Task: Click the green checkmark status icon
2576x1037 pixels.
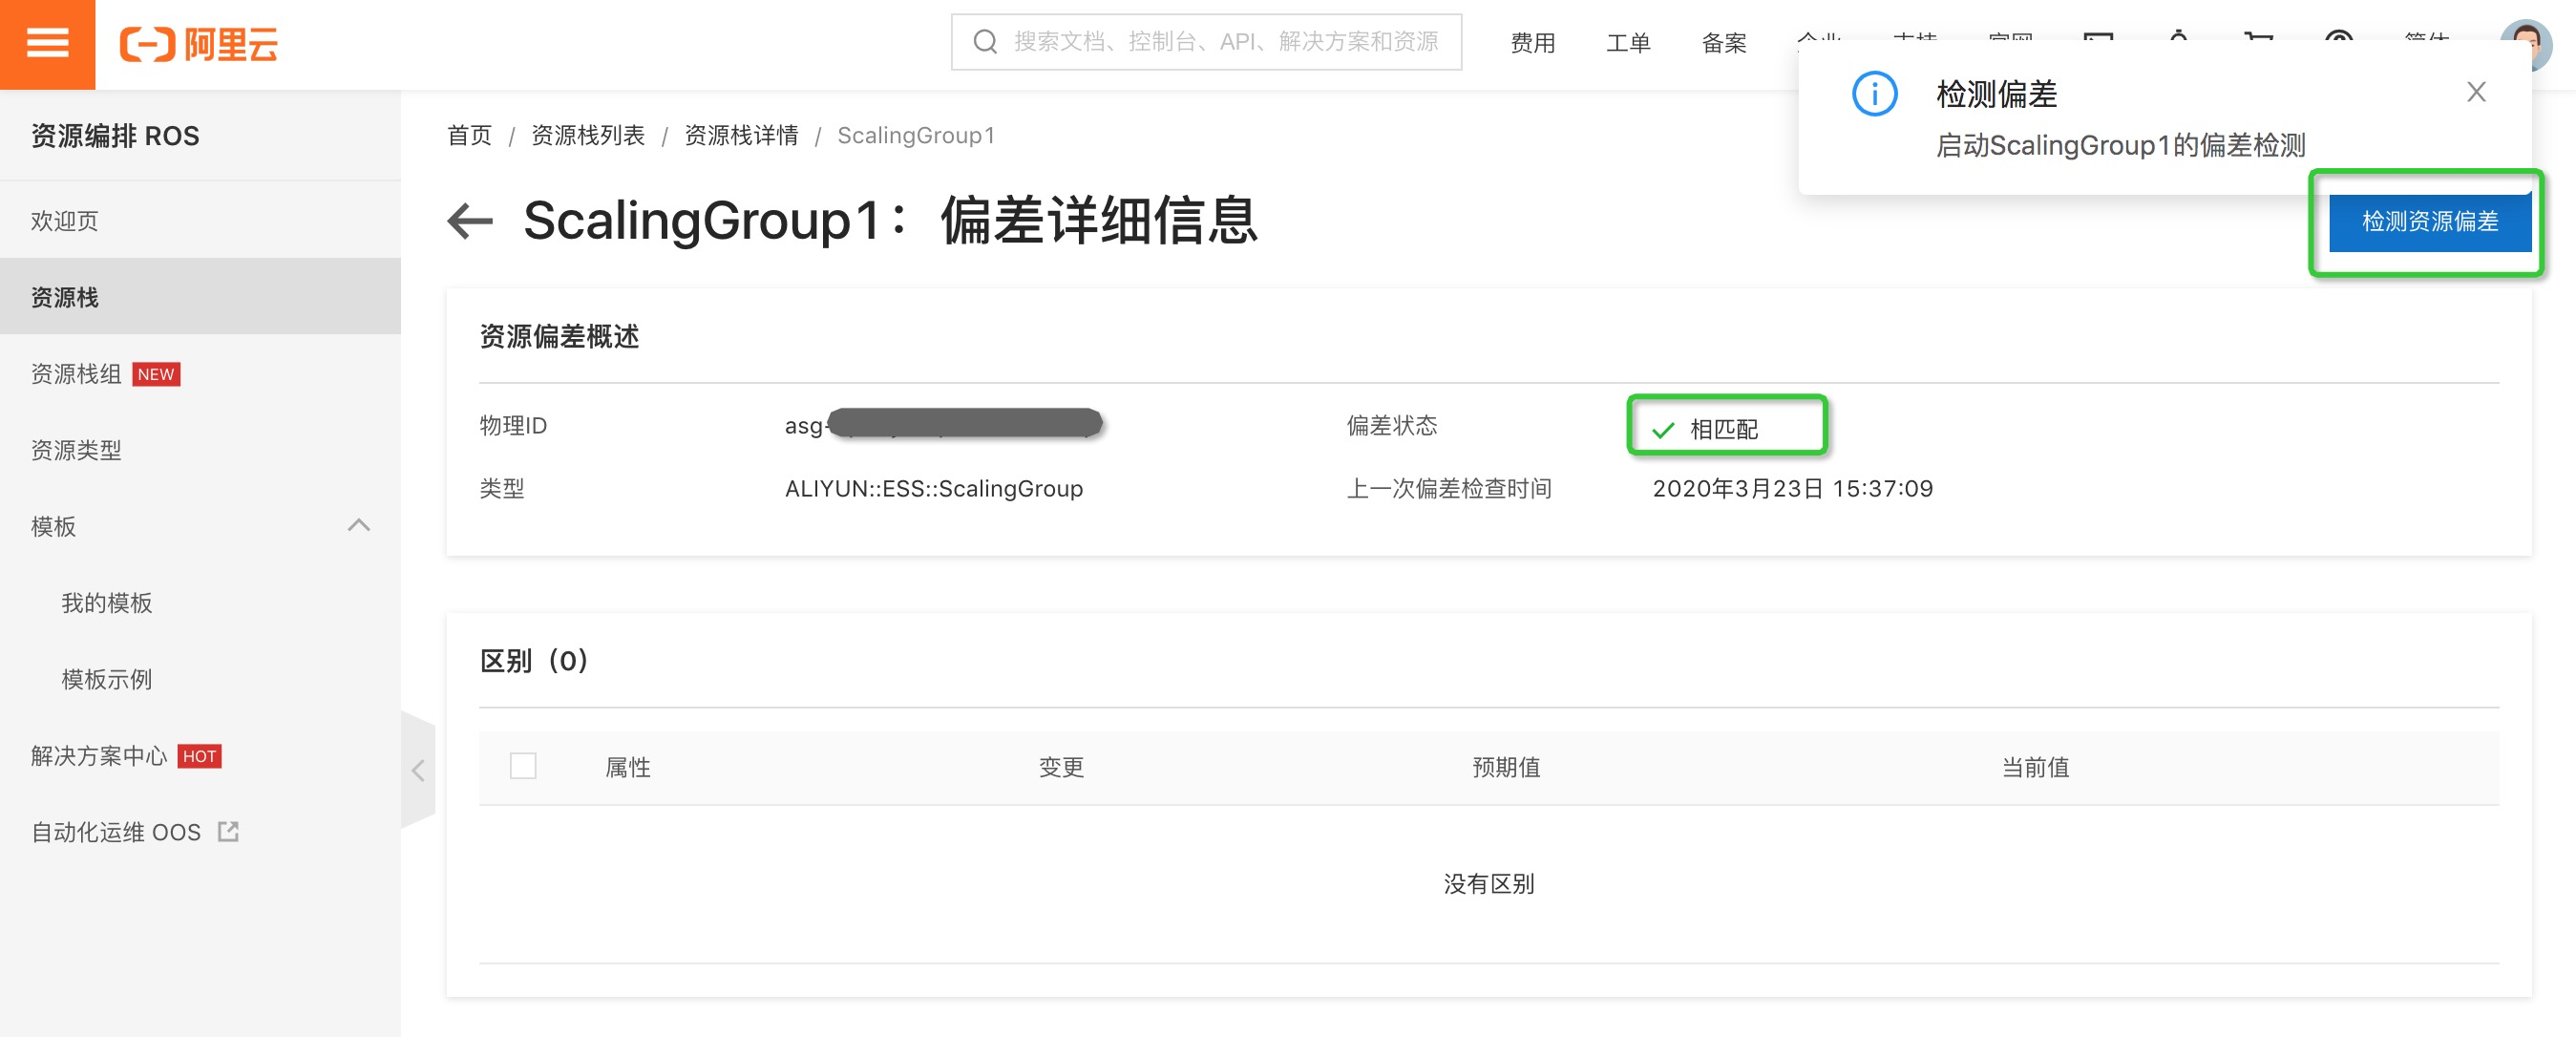Action: (x=1663, y=430)
